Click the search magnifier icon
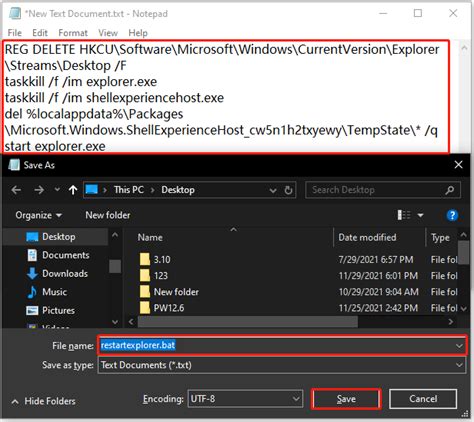The height and width of the screenshot is (422, 474). [449, 190]
